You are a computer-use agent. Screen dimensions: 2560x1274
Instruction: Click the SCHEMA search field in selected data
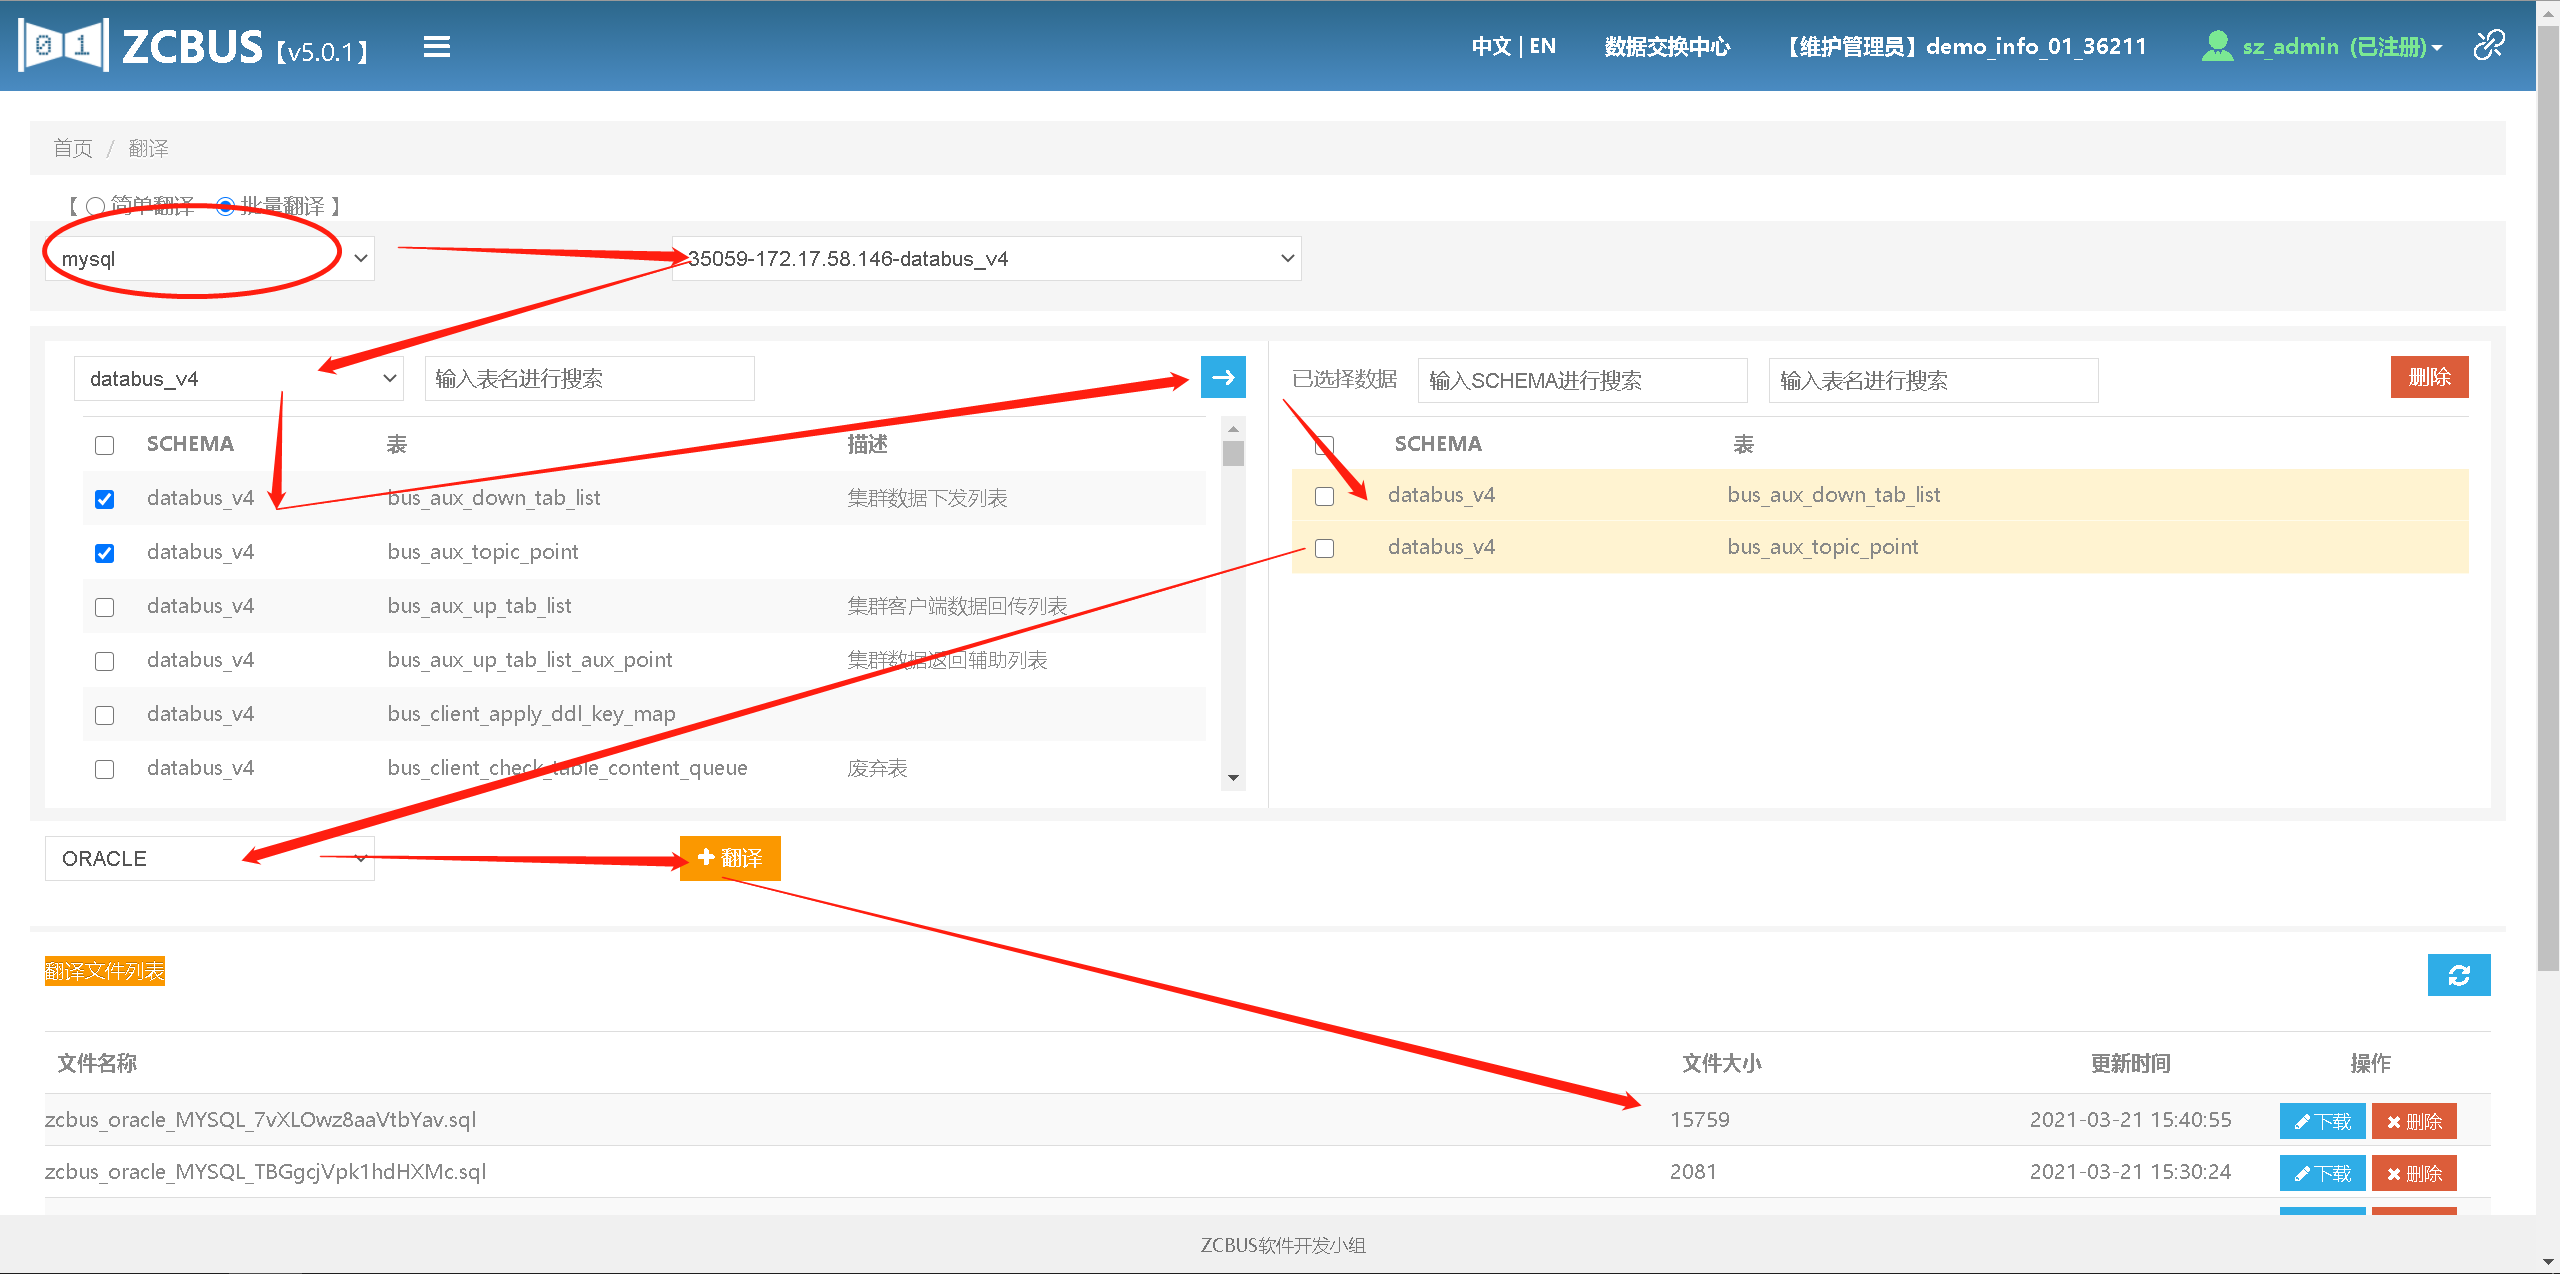pos(1581,381)
